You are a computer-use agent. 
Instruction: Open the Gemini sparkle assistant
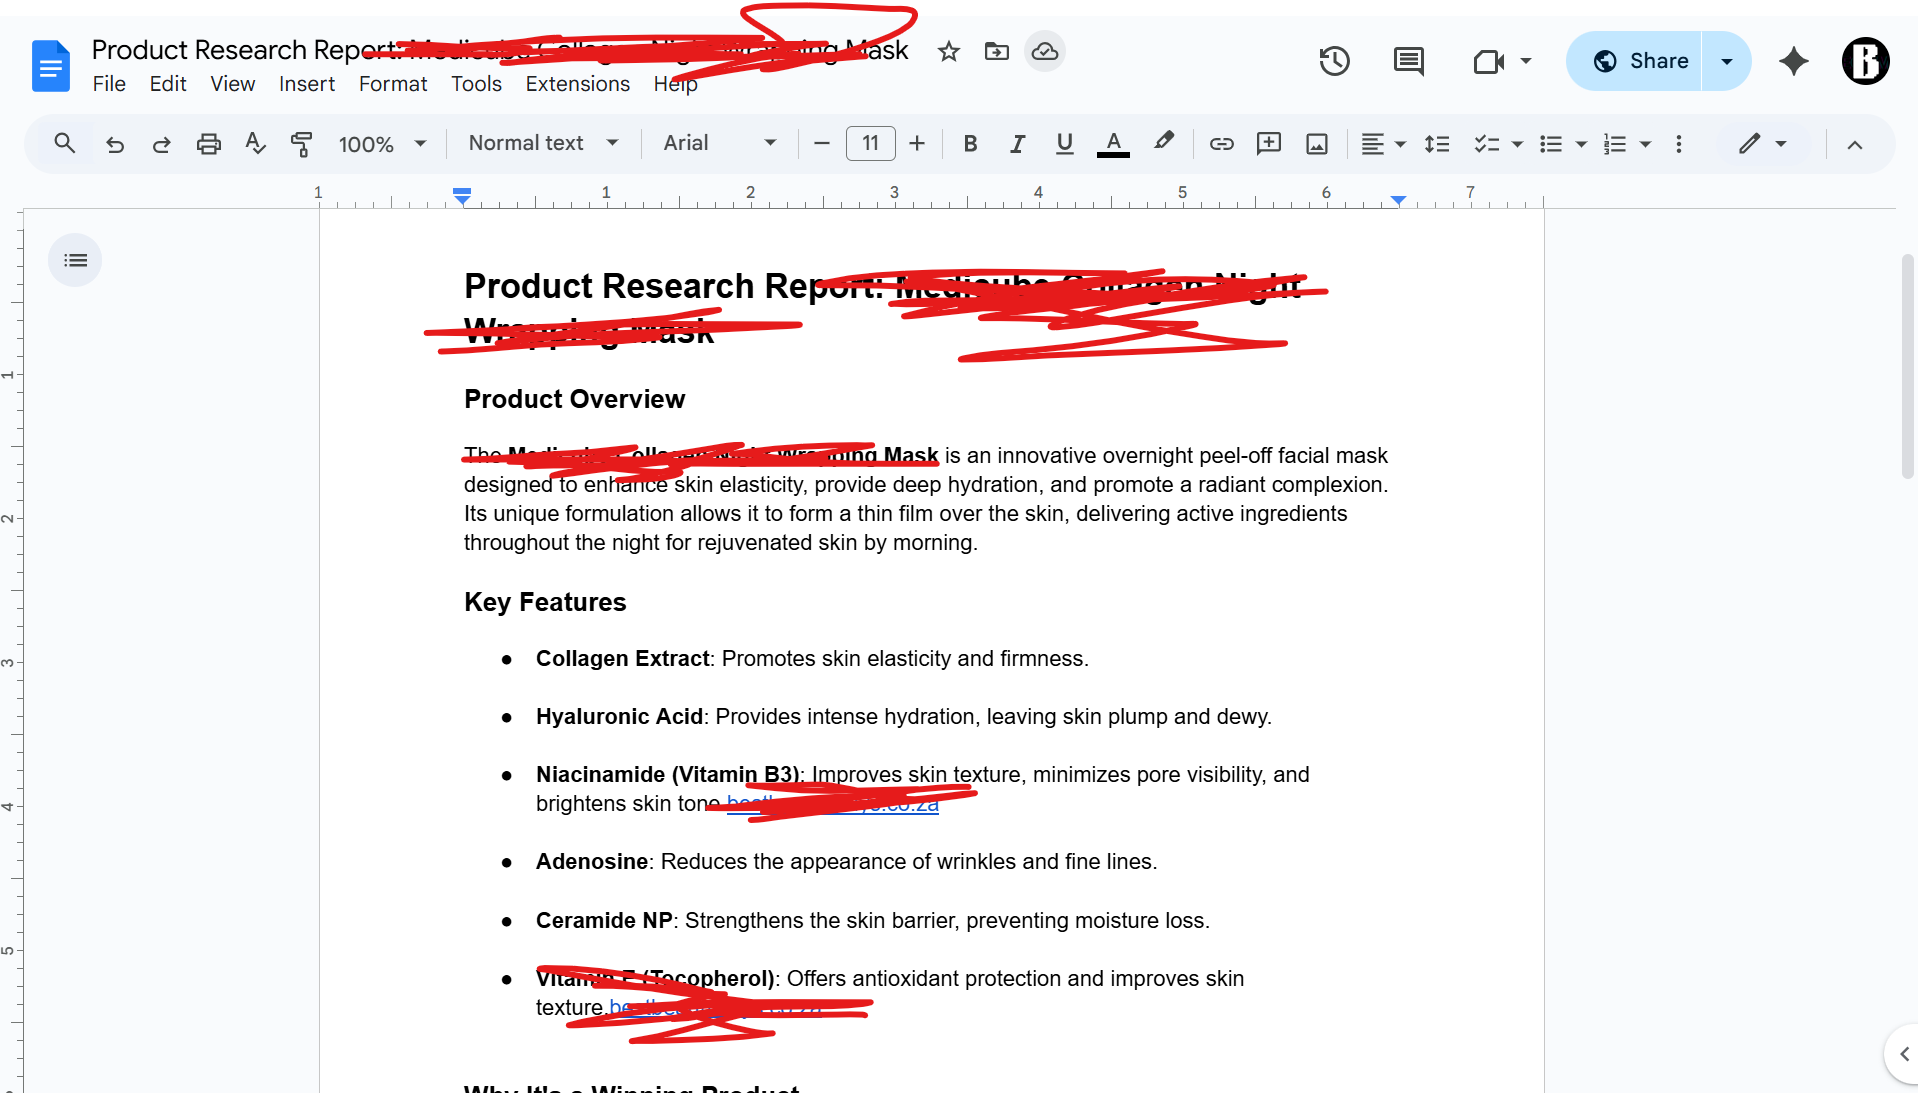(1793, 61)
